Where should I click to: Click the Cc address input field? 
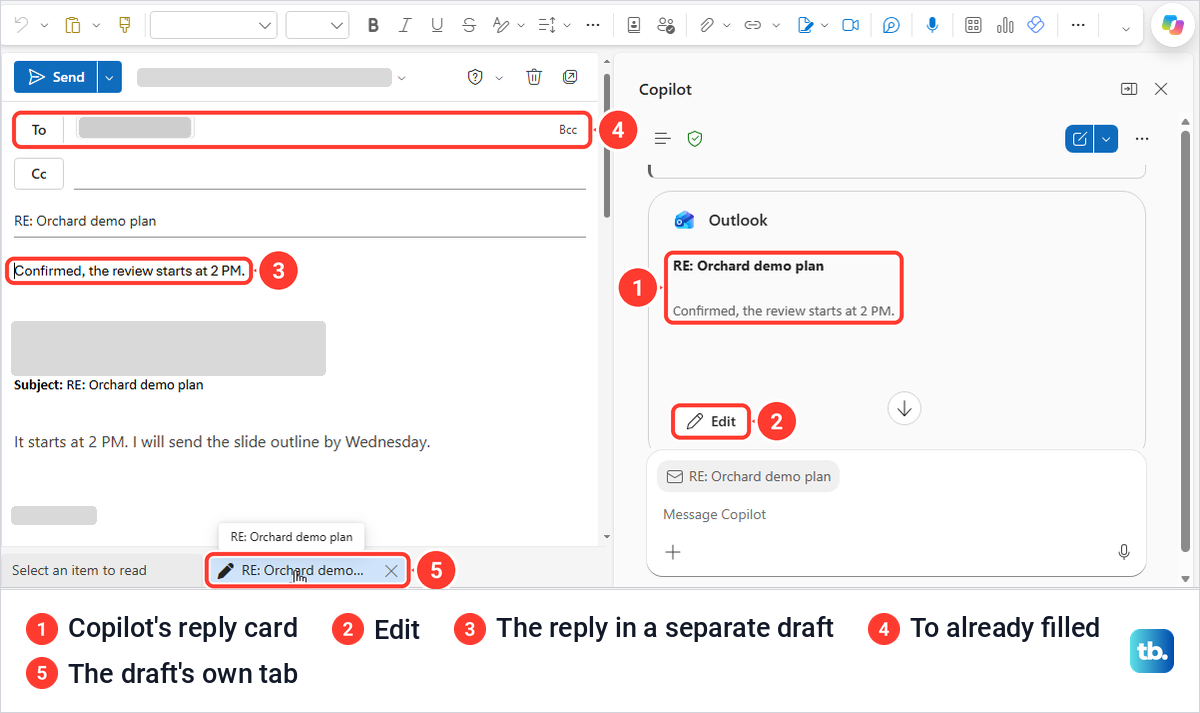tap(330, 174)
